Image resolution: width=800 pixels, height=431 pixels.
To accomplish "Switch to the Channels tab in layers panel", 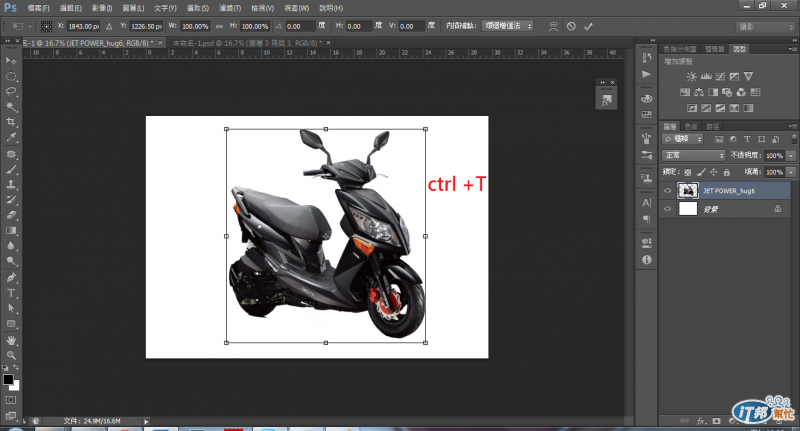I will (x=691, y=126).
